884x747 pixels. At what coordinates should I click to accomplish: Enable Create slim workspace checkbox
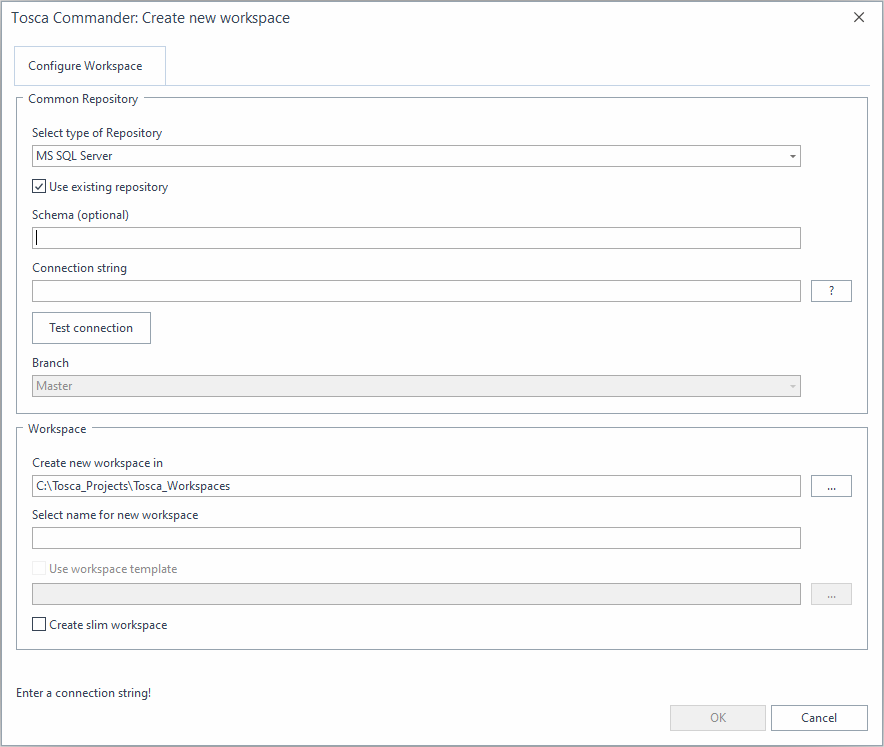point(39,625)
